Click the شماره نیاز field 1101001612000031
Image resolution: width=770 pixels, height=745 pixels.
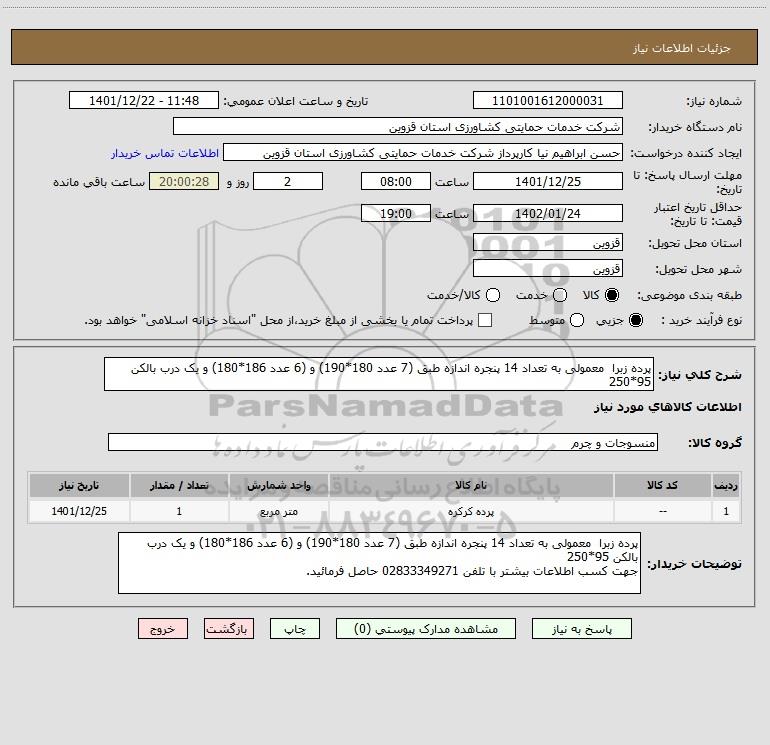coord(548,101)
